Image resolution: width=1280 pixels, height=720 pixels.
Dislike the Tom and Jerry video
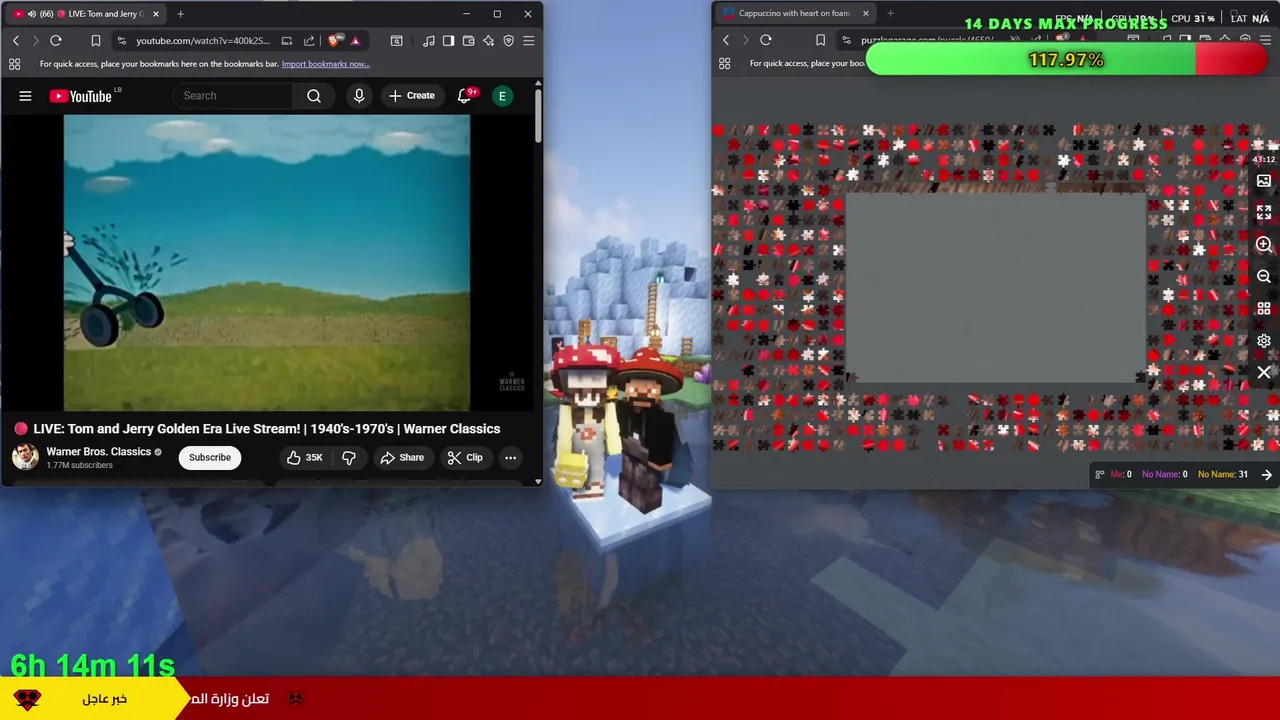[x=349, y=458]
